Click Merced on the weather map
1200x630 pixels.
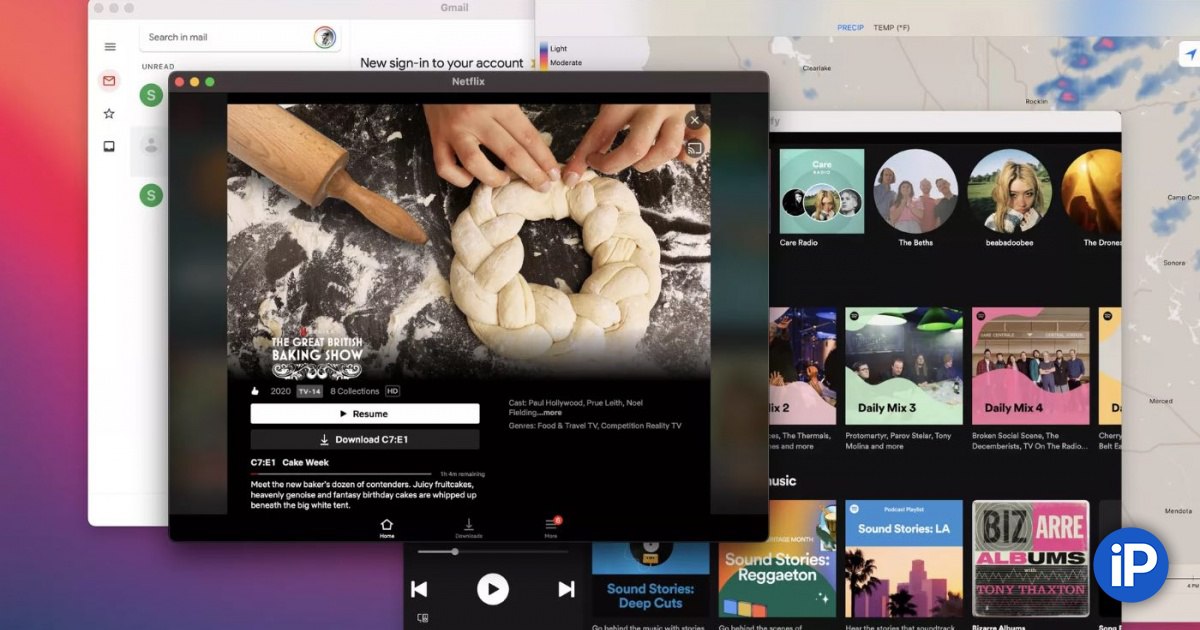1161,400
